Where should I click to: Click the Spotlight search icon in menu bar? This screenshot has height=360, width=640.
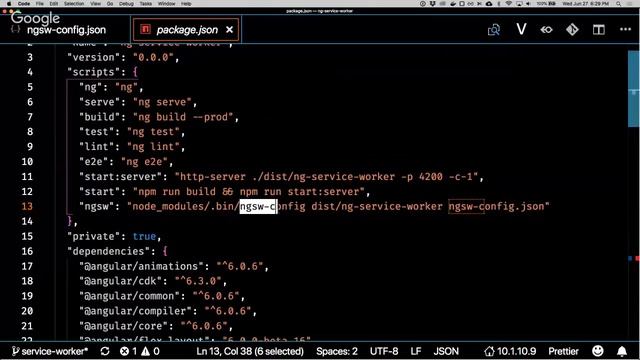click(x=619, y=4)
